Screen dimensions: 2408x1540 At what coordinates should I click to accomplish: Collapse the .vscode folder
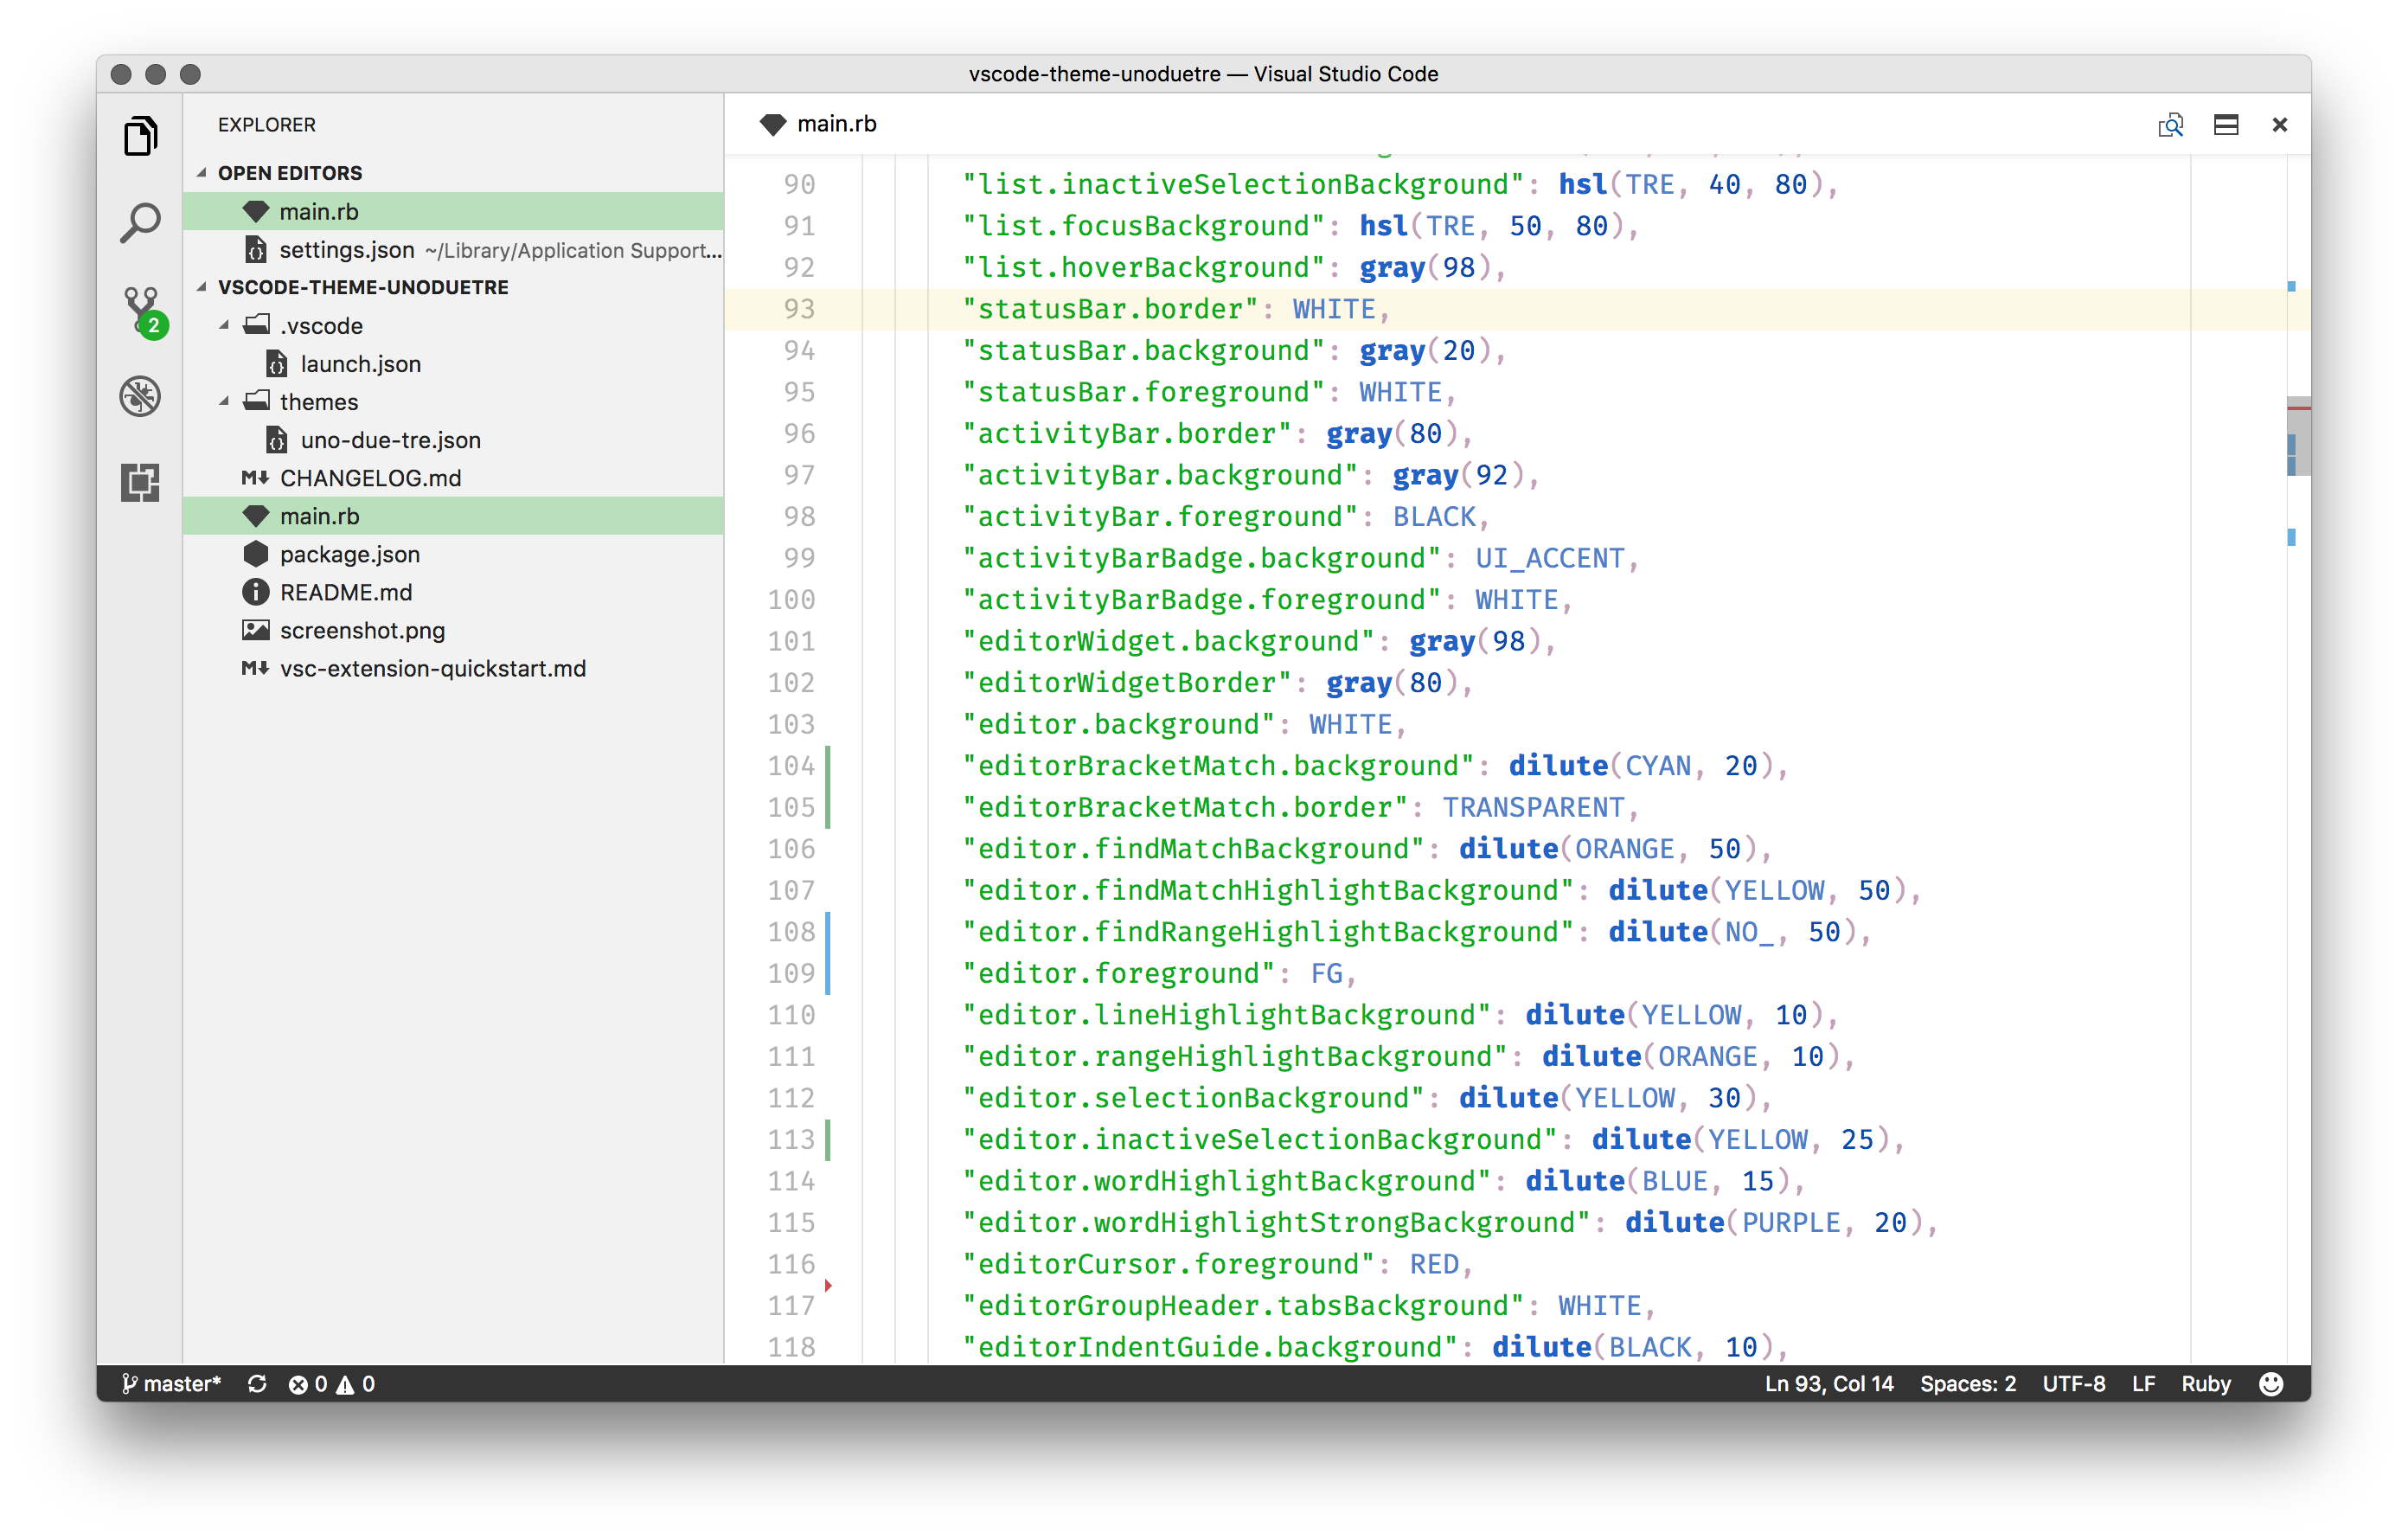225,325
